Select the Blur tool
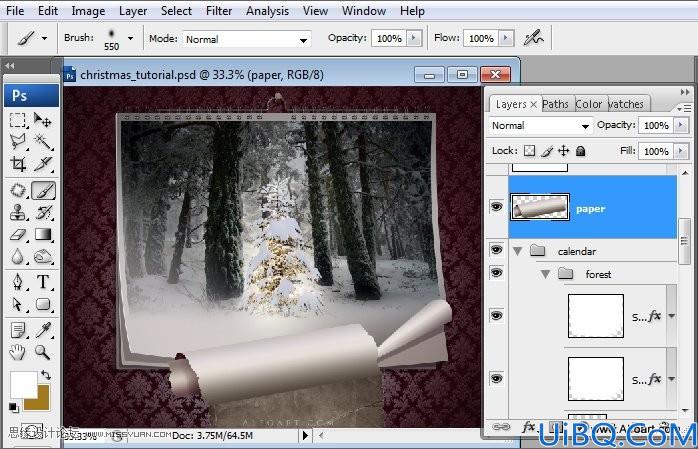698x449 pixels. [x=18, y=257]
